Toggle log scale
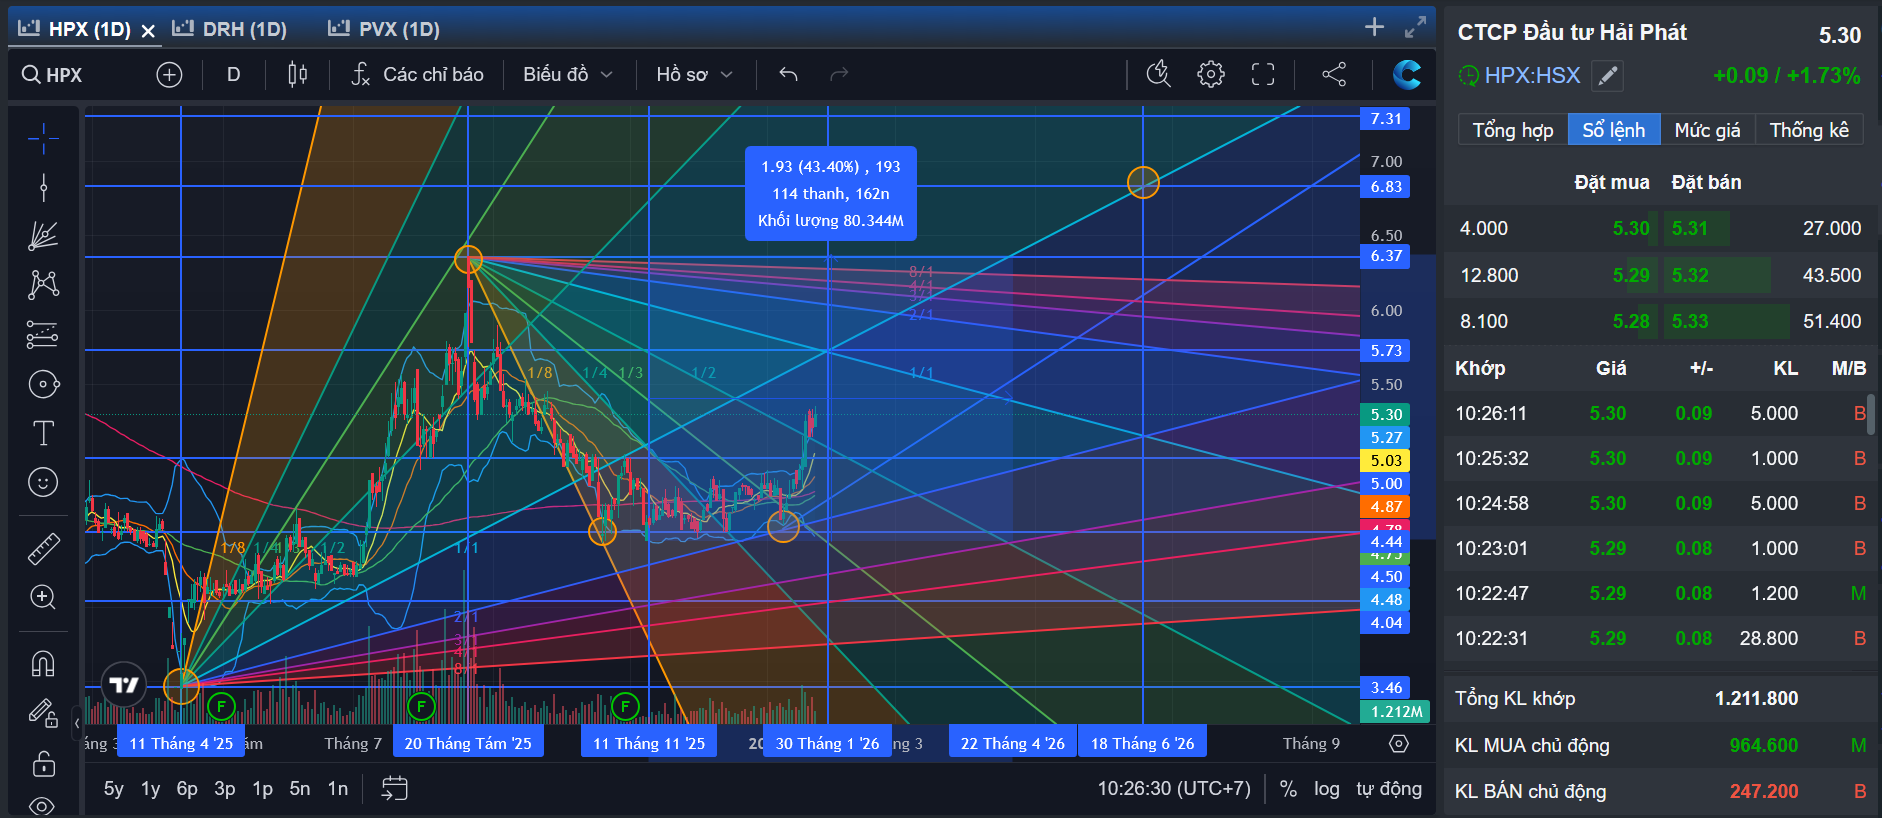The image size is (1882, 818). [1327, 789]
